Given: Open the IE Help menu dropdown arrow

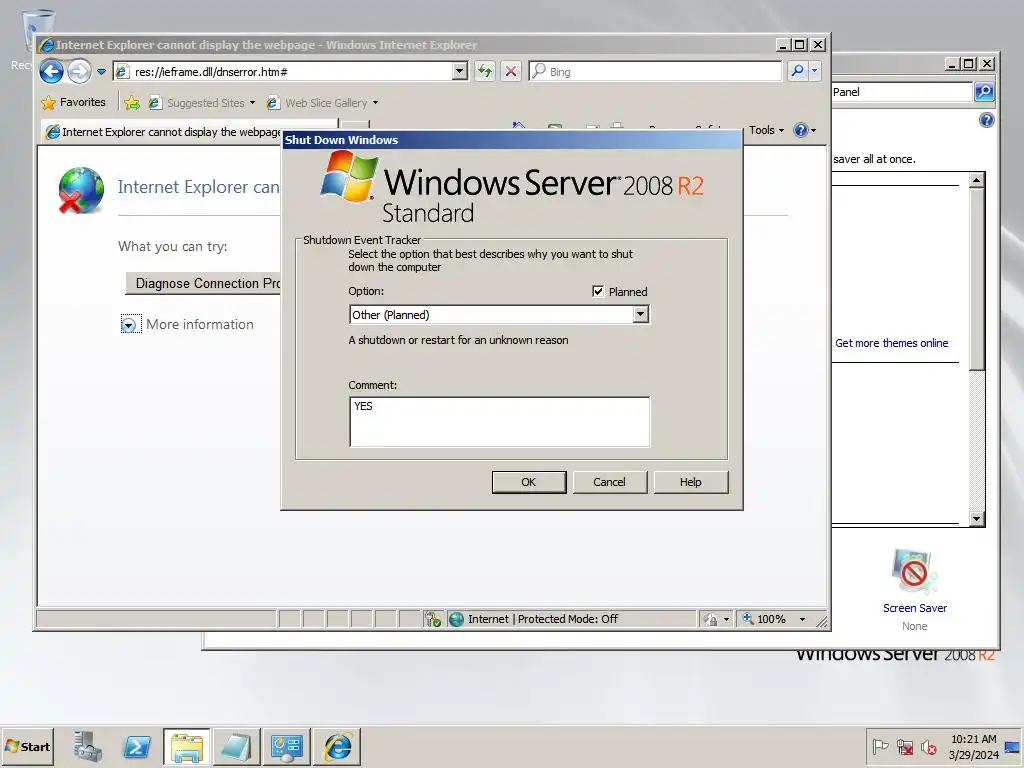Looking at the screenshot, I should point(813,130).
